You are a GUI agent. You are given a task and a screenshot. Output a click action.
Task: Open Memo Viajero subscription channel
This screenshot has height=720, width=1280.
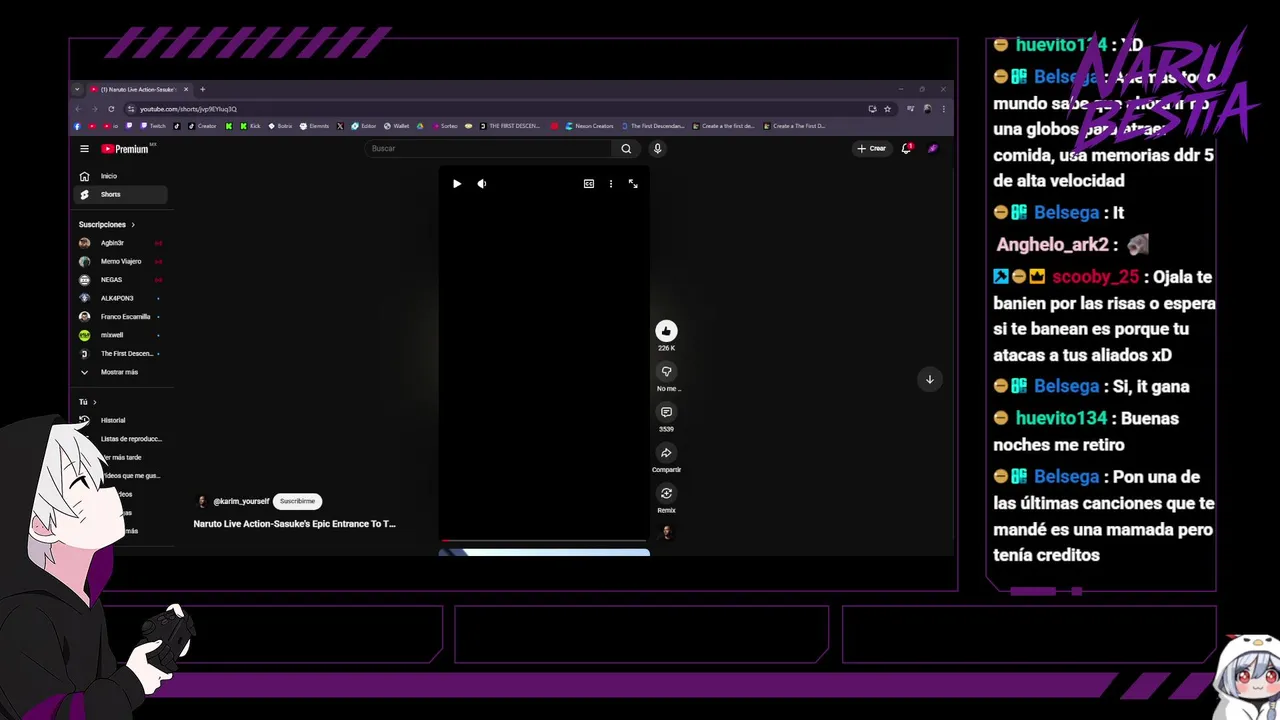120,261
